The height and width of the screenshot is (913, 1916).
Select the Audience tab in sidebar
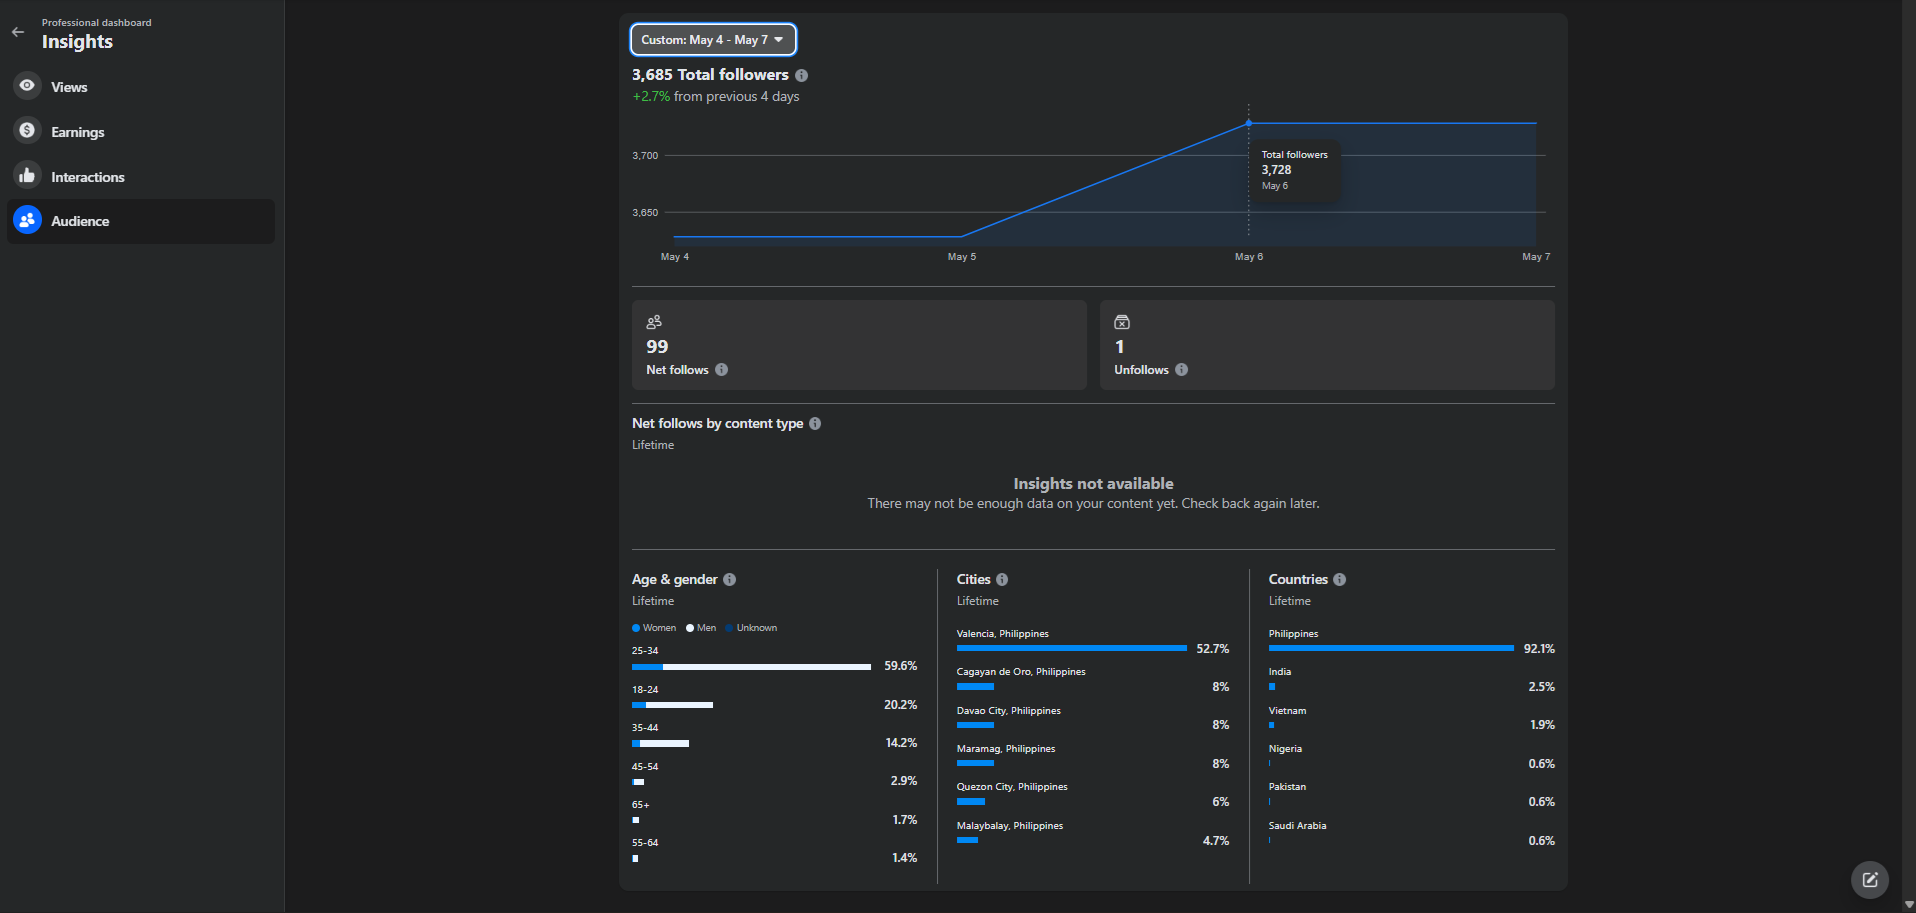pos(80,221)
